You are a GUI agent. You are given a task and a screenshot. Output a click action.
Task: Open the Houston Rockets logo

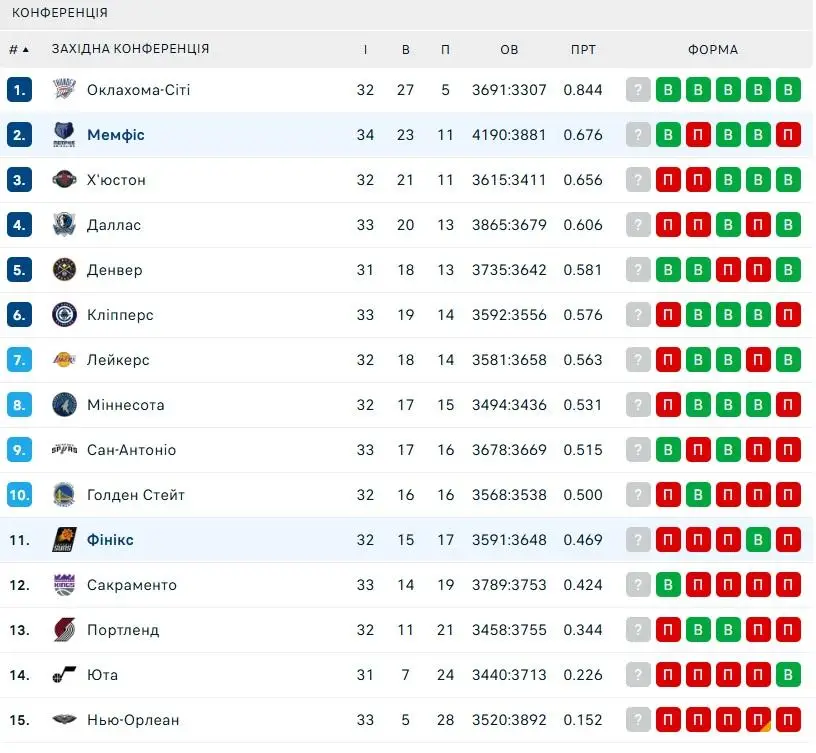coord(65,180)
